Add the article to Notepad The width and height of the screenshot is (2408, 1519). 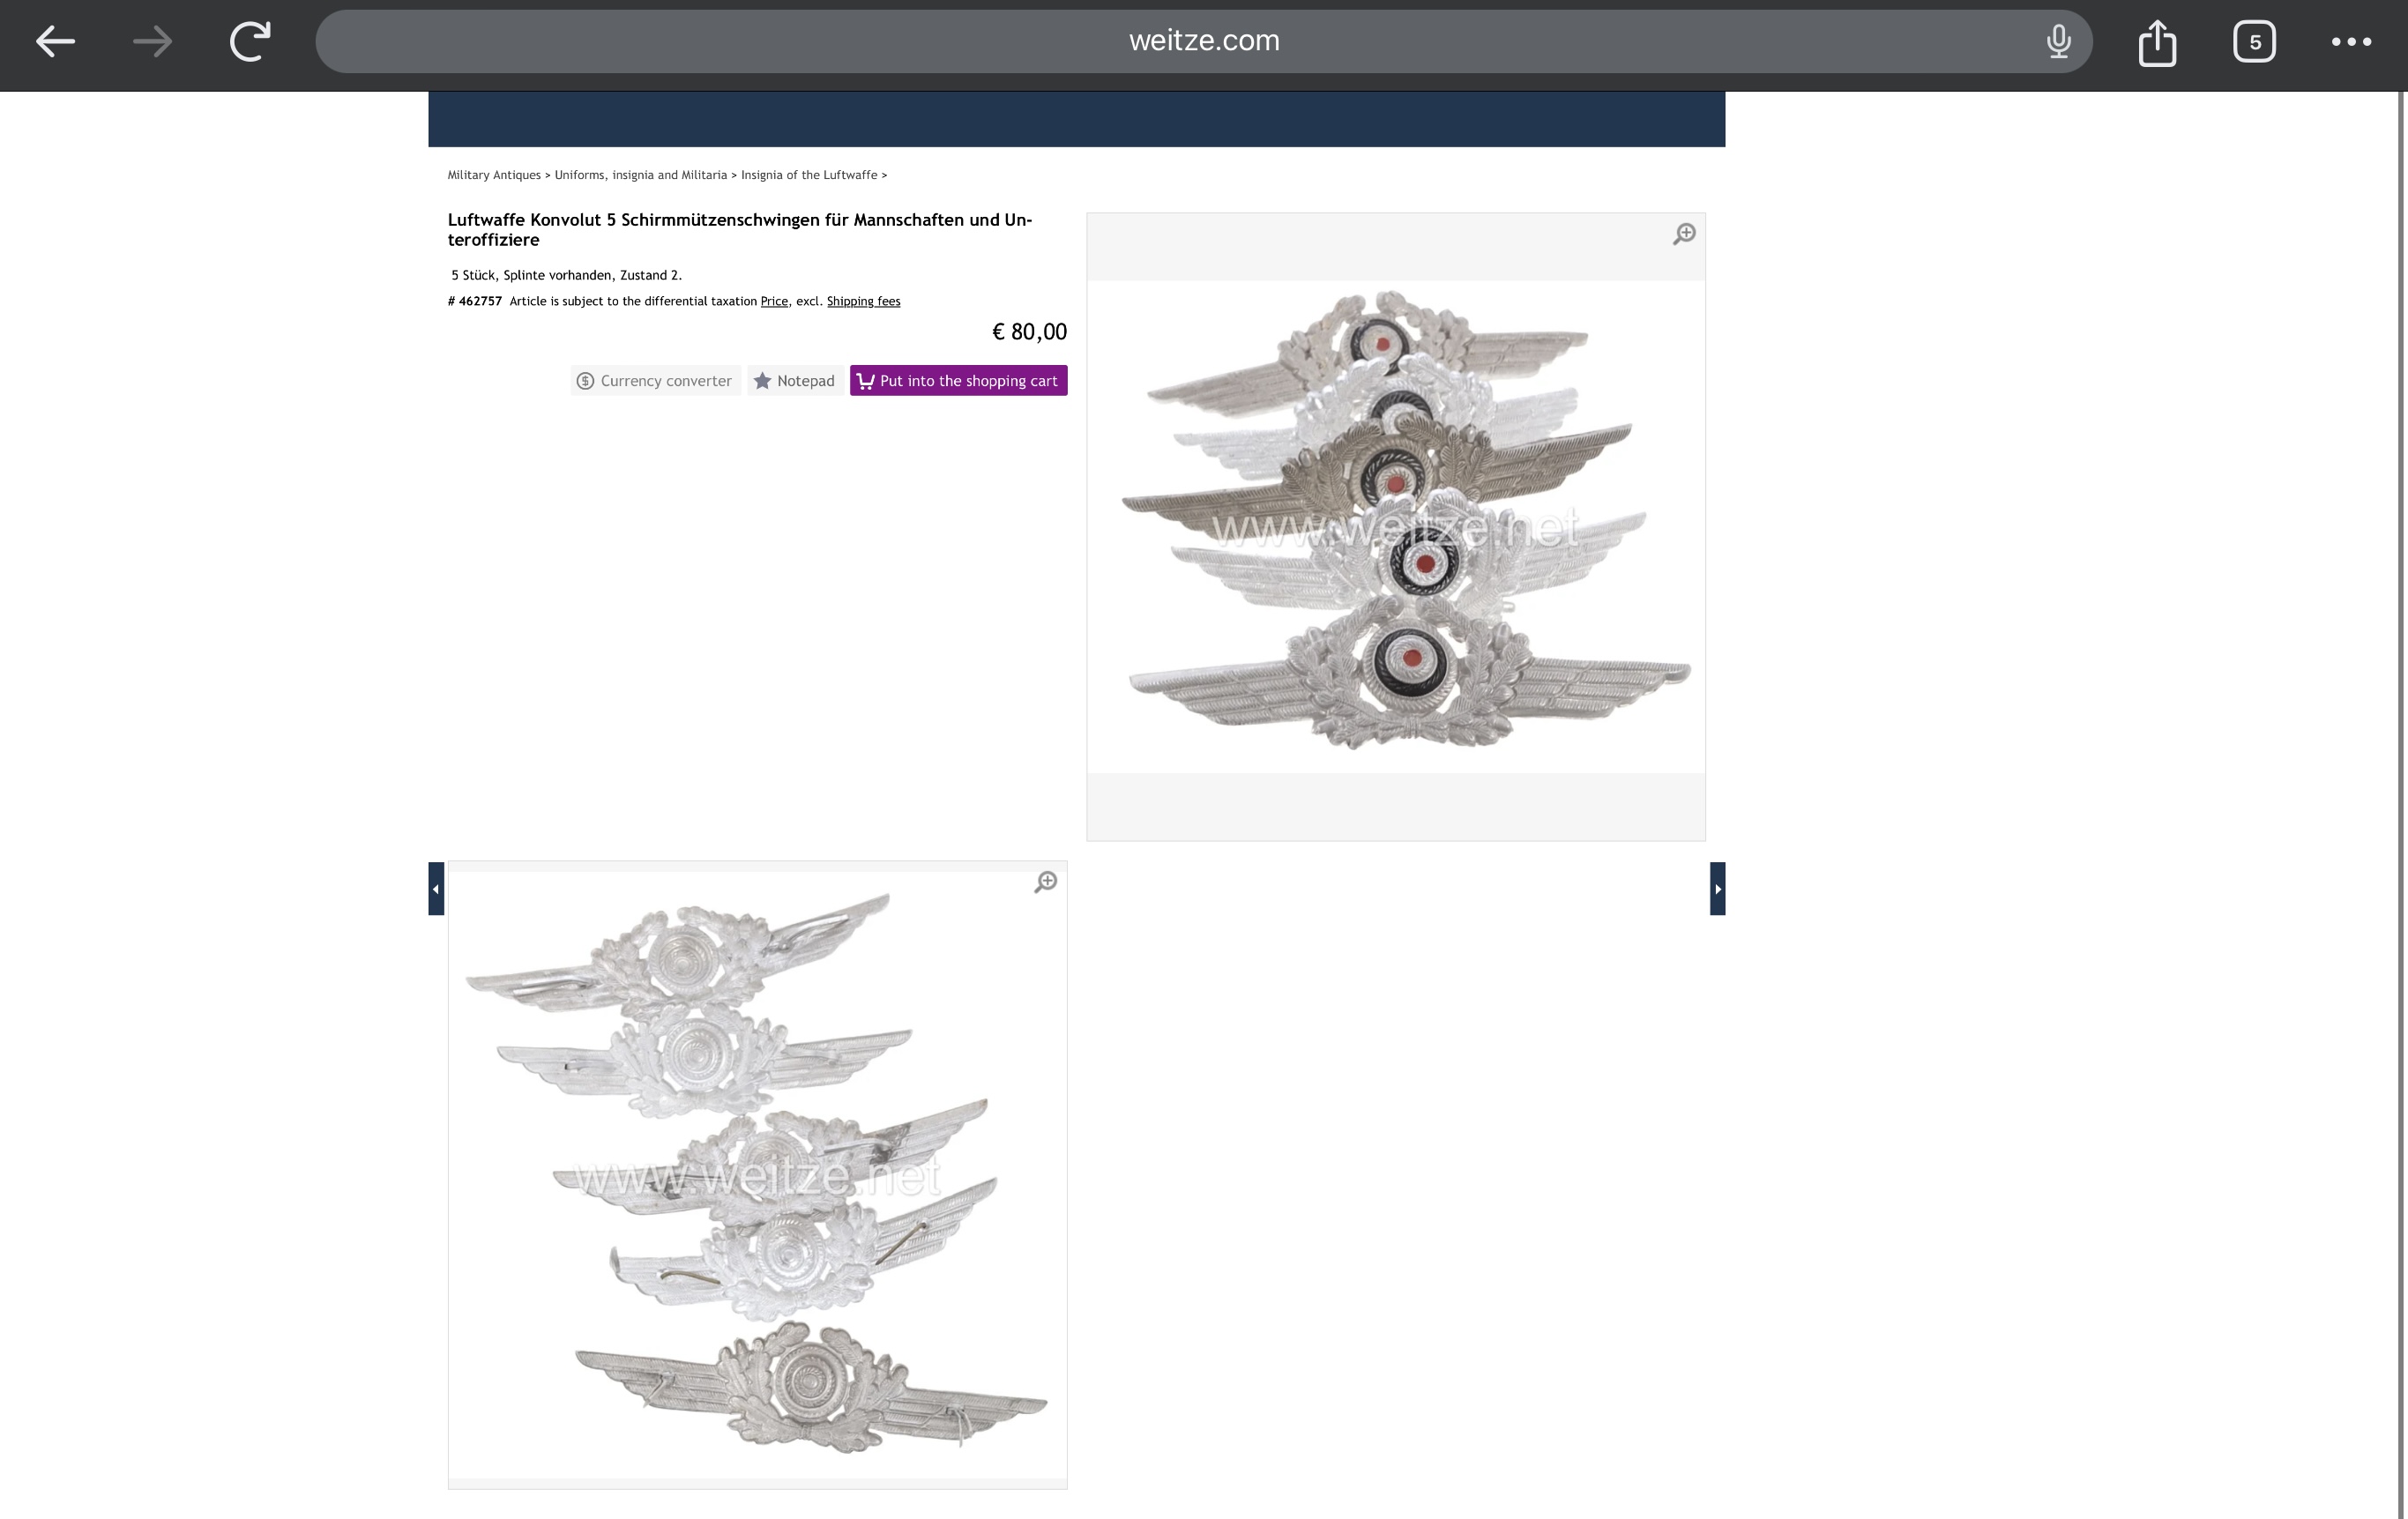pos(794,381)
